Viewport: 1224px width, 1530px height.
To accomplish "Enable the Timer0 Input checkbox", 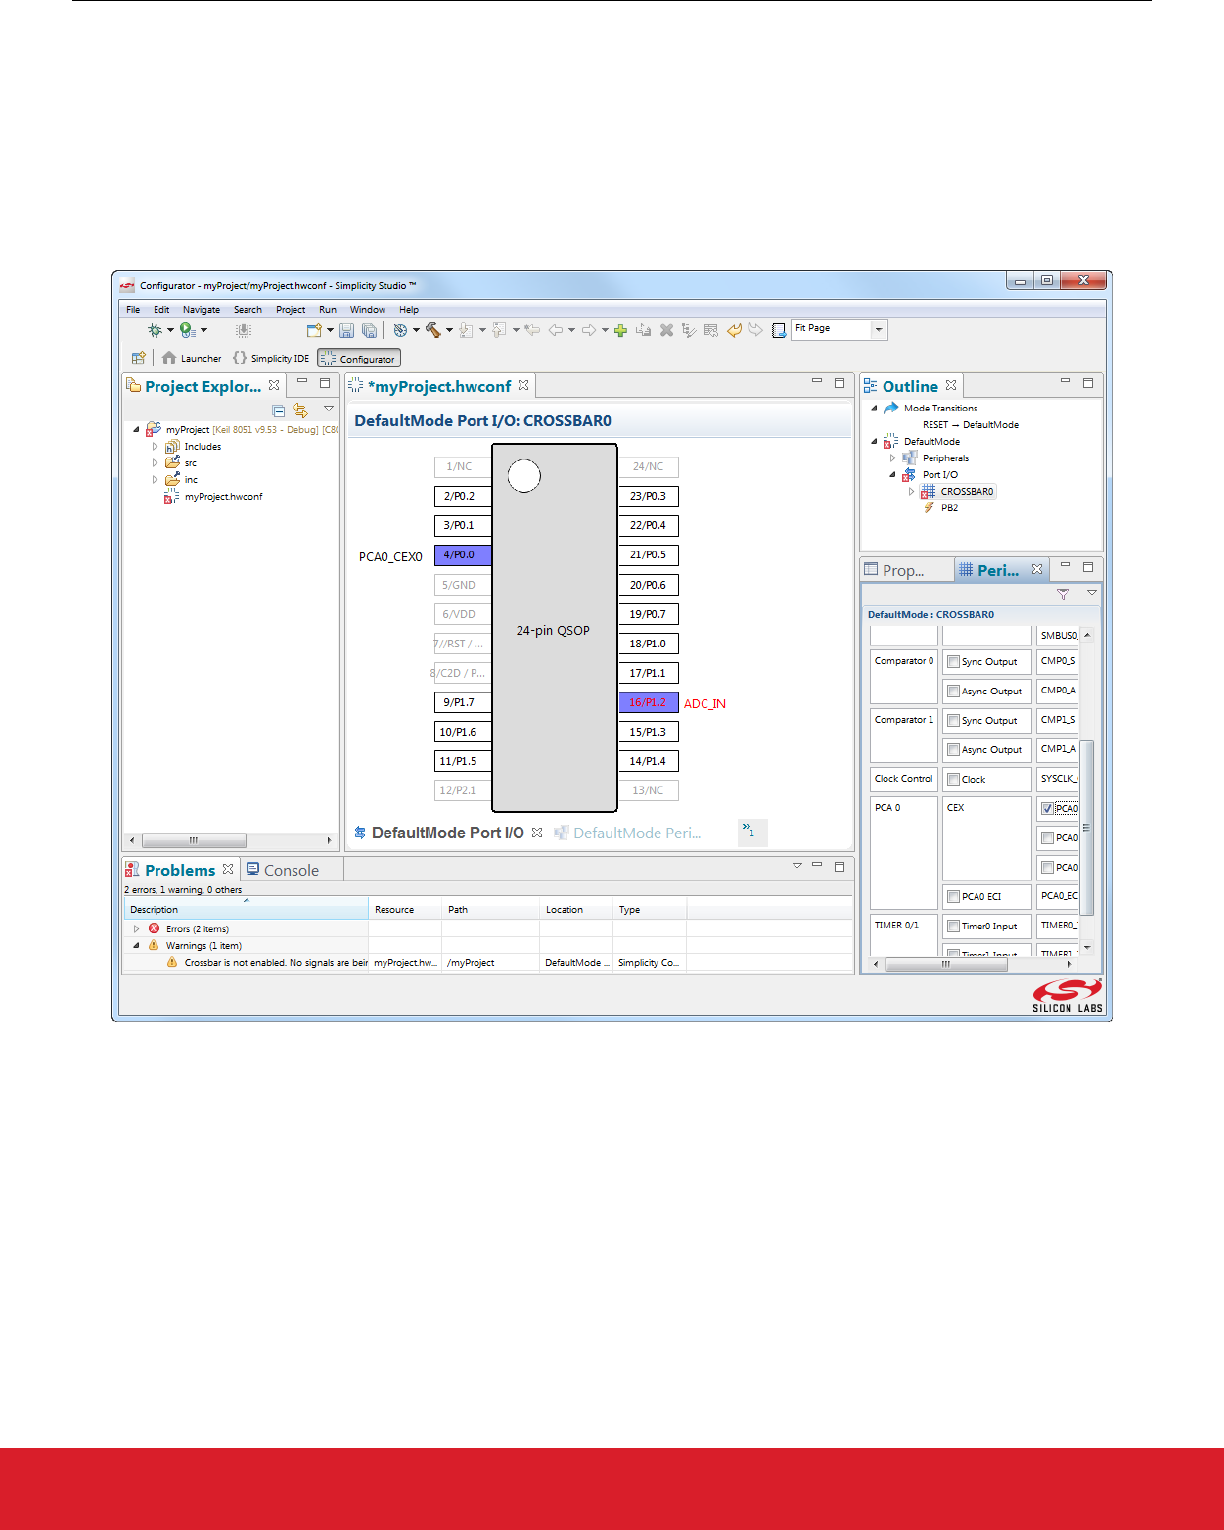I will click(x=953, y=926).
